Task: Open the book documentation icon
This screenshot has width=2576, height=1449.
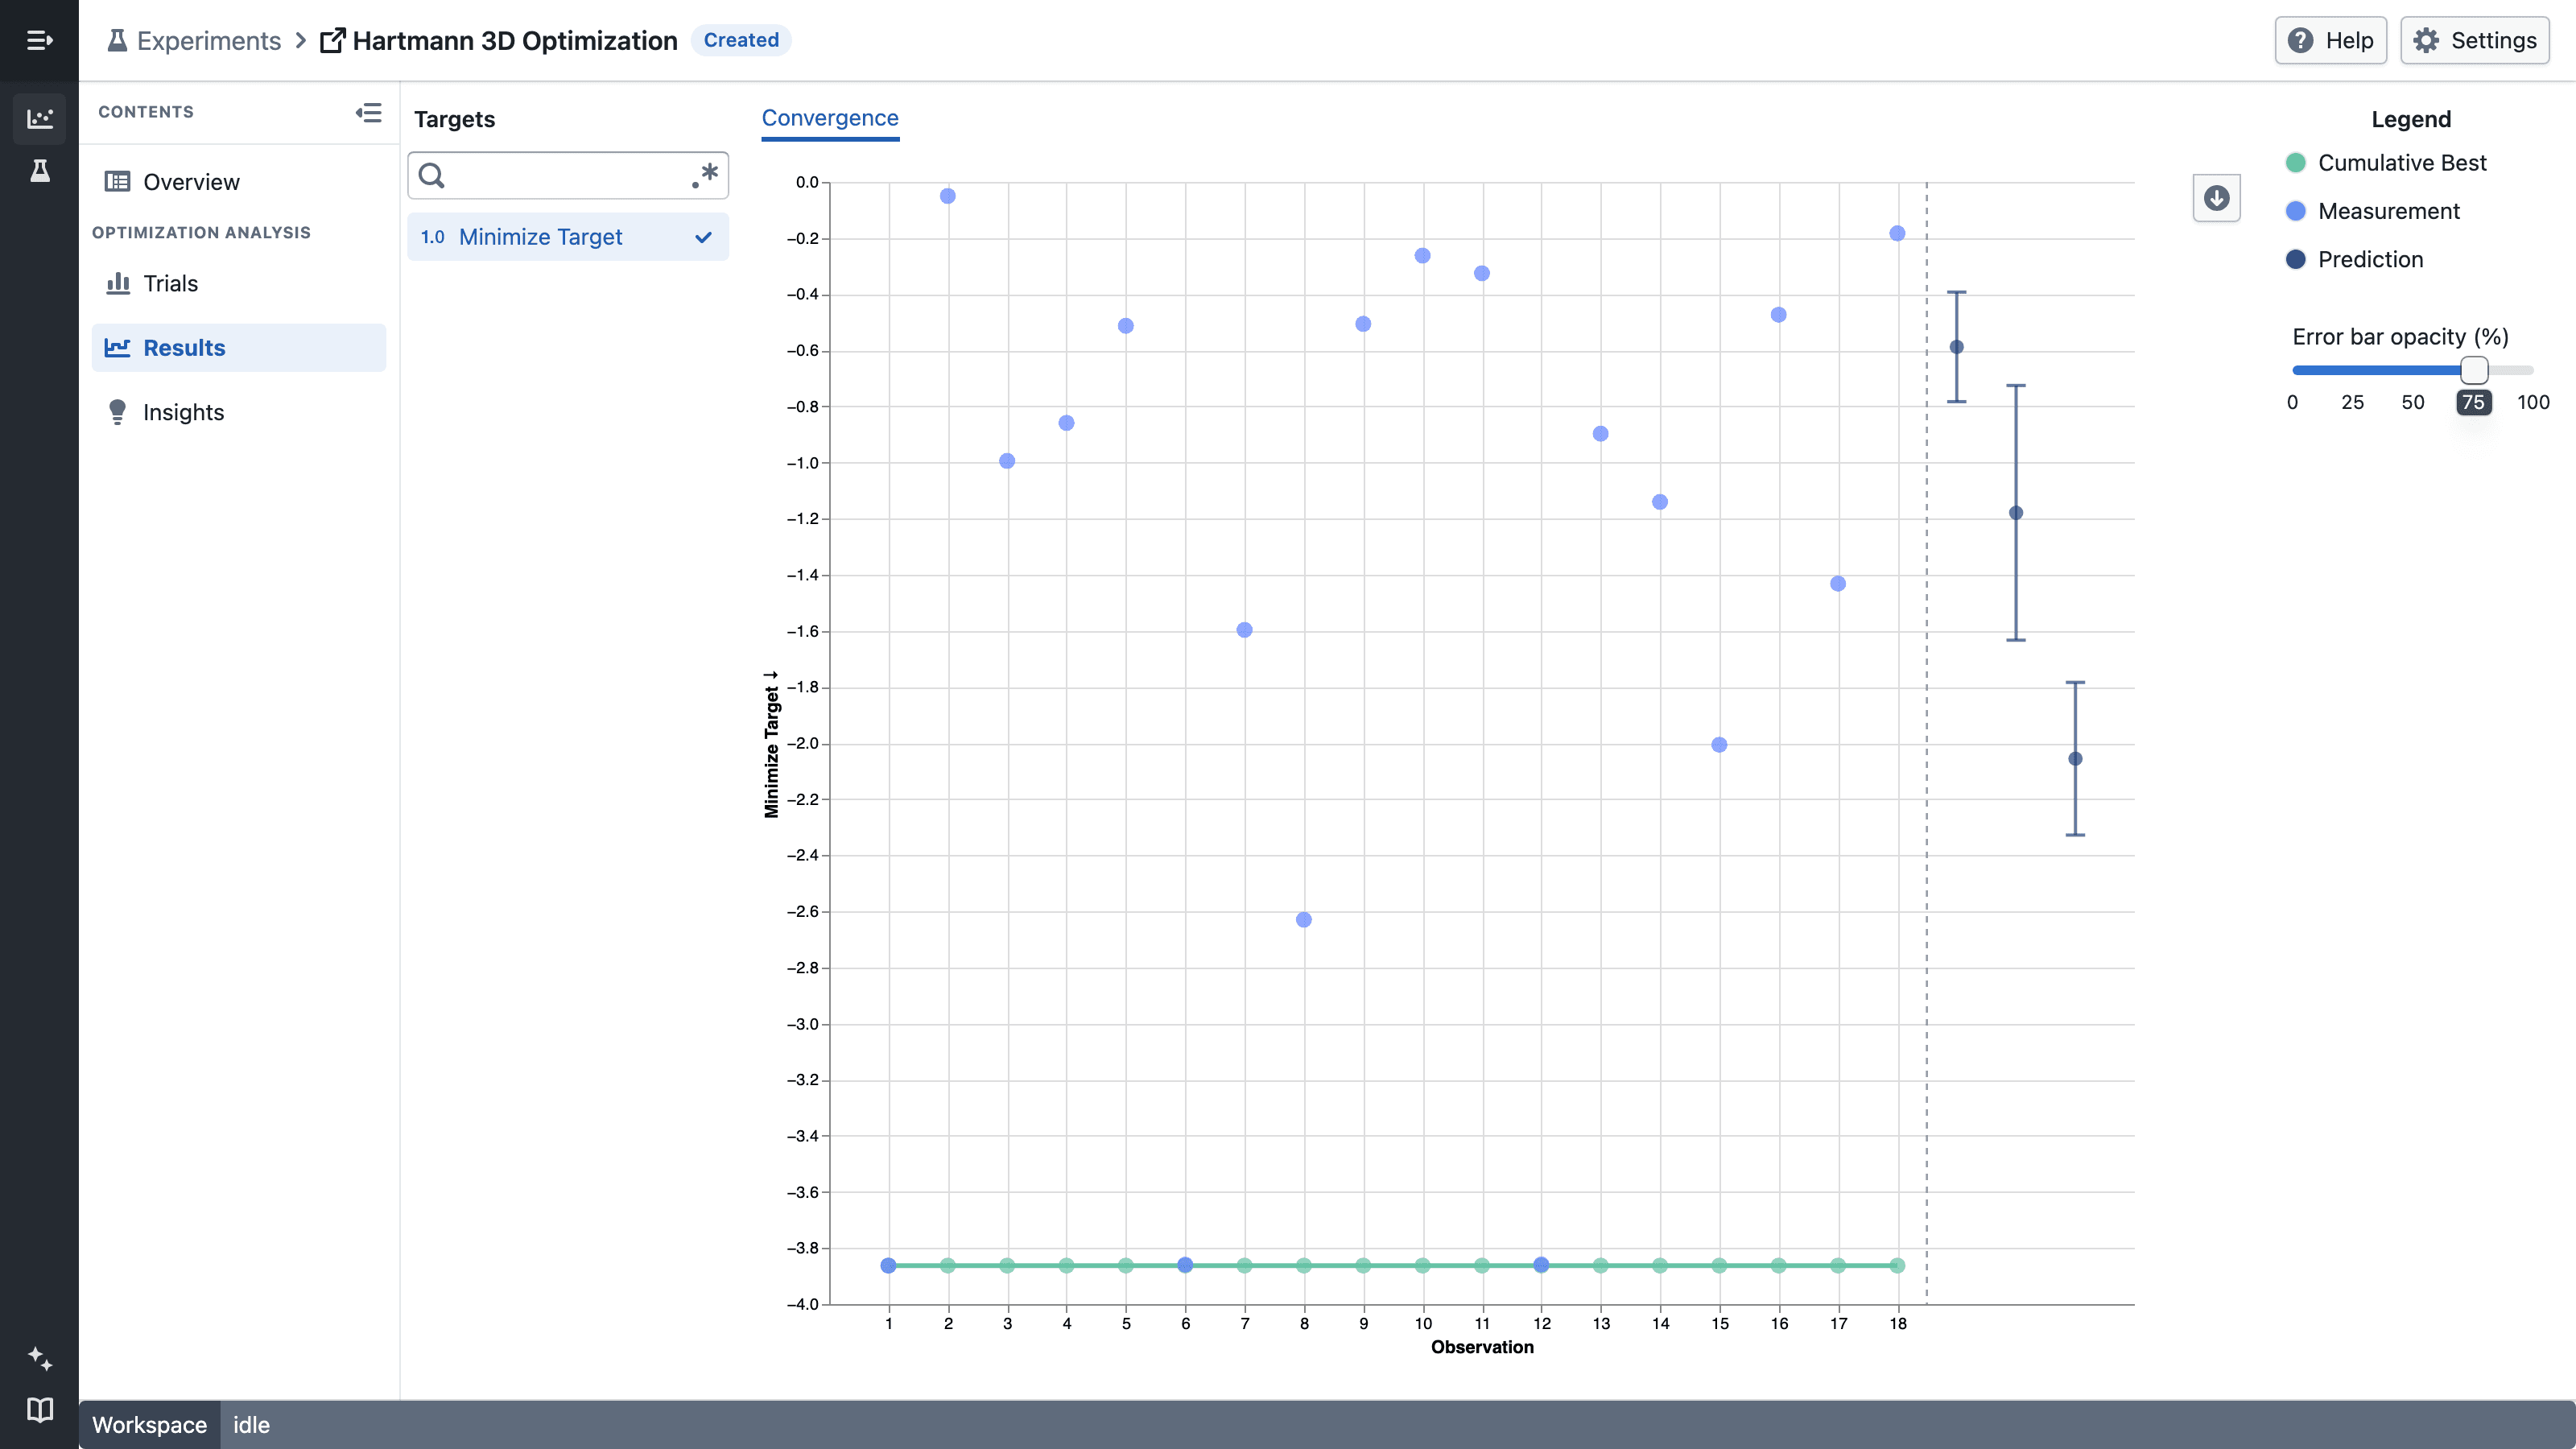Action: pyautogui.click(x=39, y=1410)
